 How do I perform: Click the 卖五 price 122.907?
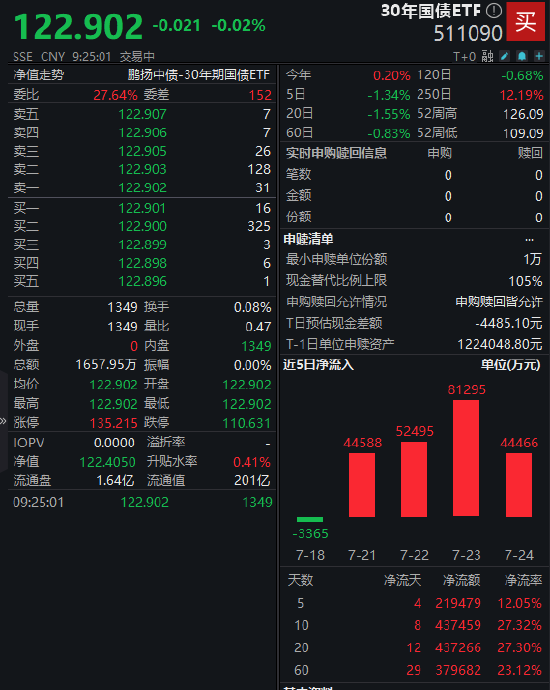coord(143,114)
